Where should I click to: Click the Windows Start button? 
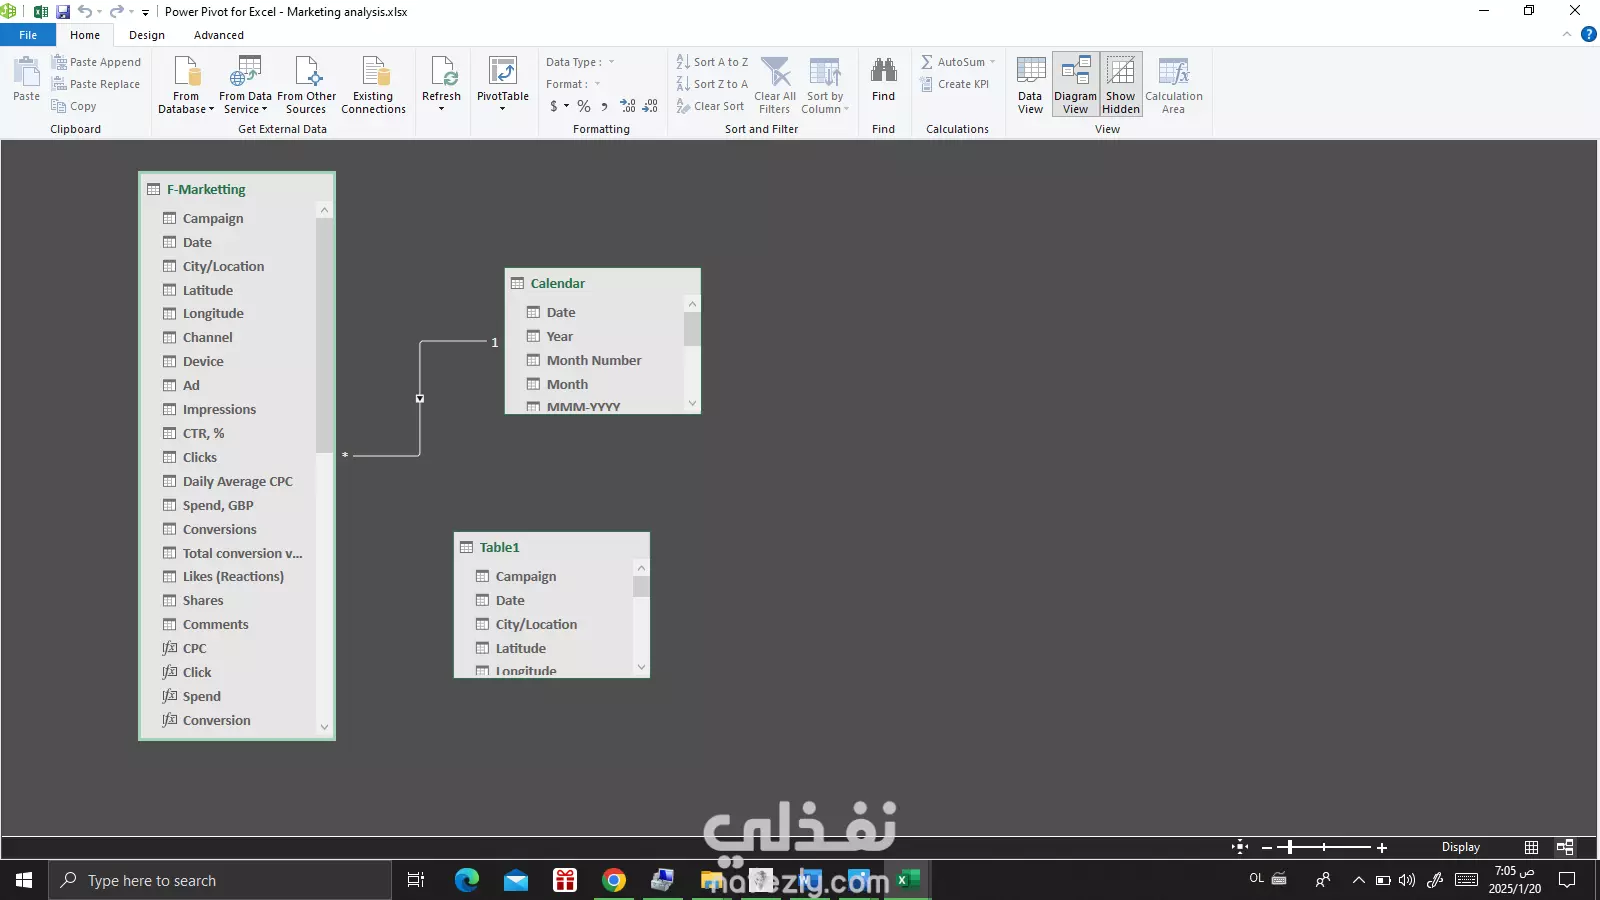coord(24,880)
